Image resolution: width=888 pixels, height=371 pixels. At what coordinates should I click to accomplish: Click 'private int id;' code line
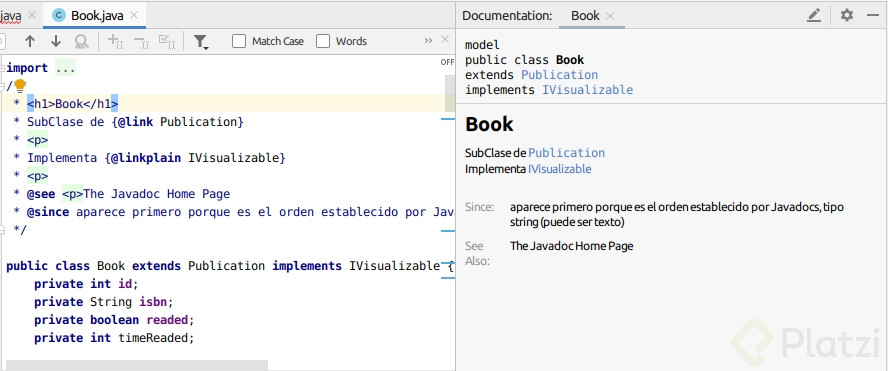pos(86,284)
